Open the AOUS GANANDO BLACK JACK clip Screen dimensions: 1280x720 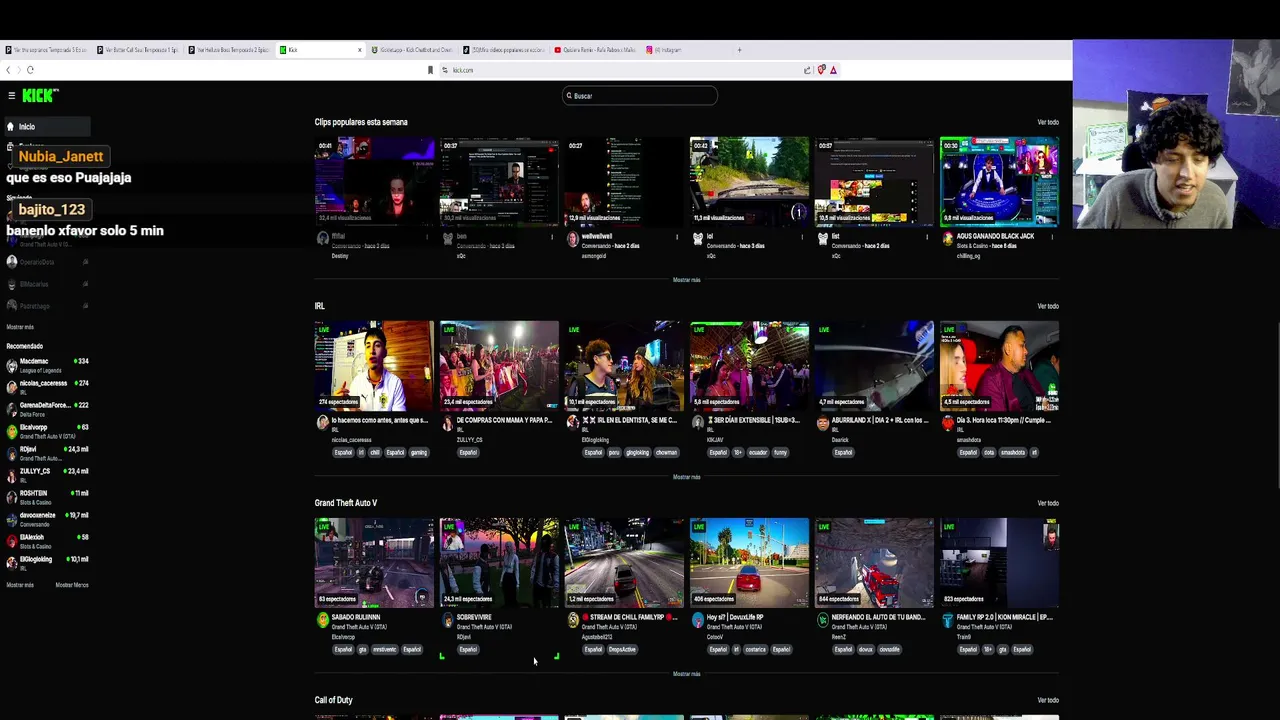tap(999, 182)
